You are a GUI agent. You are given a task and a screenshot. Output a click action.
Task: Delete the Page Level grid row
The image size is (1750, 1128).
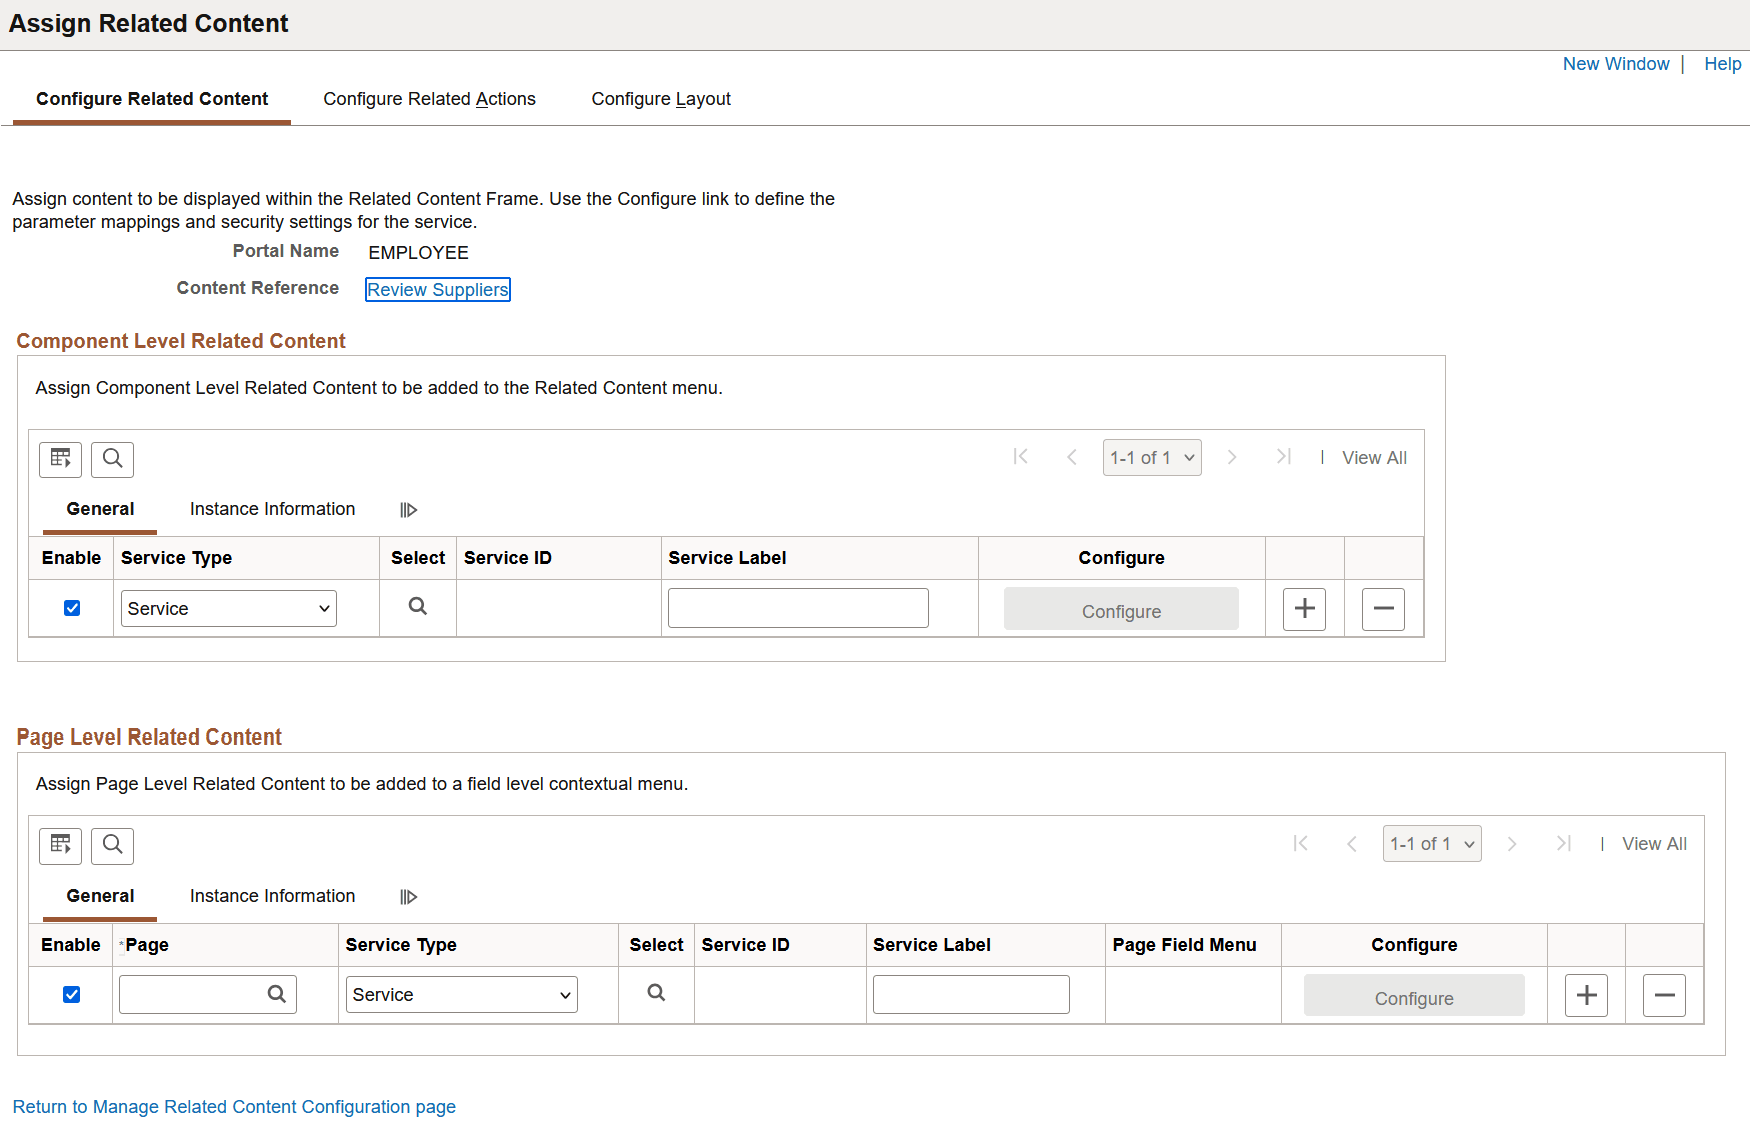(1664, 995)
